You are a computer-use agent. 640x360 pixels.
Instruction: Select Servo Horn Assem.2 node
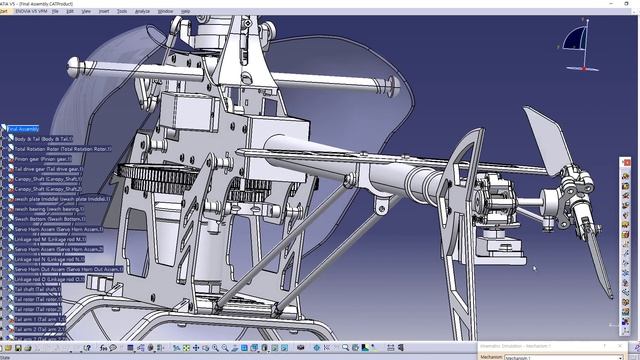59,249
